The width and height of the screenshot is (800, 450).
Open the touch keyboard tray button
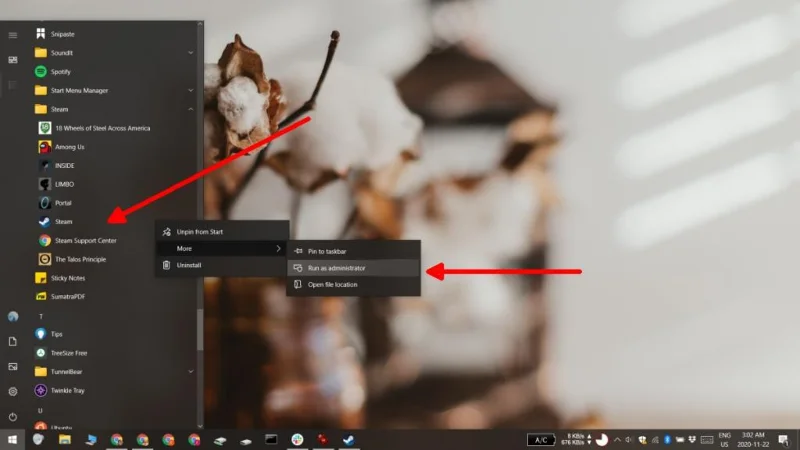coord(707,440)
